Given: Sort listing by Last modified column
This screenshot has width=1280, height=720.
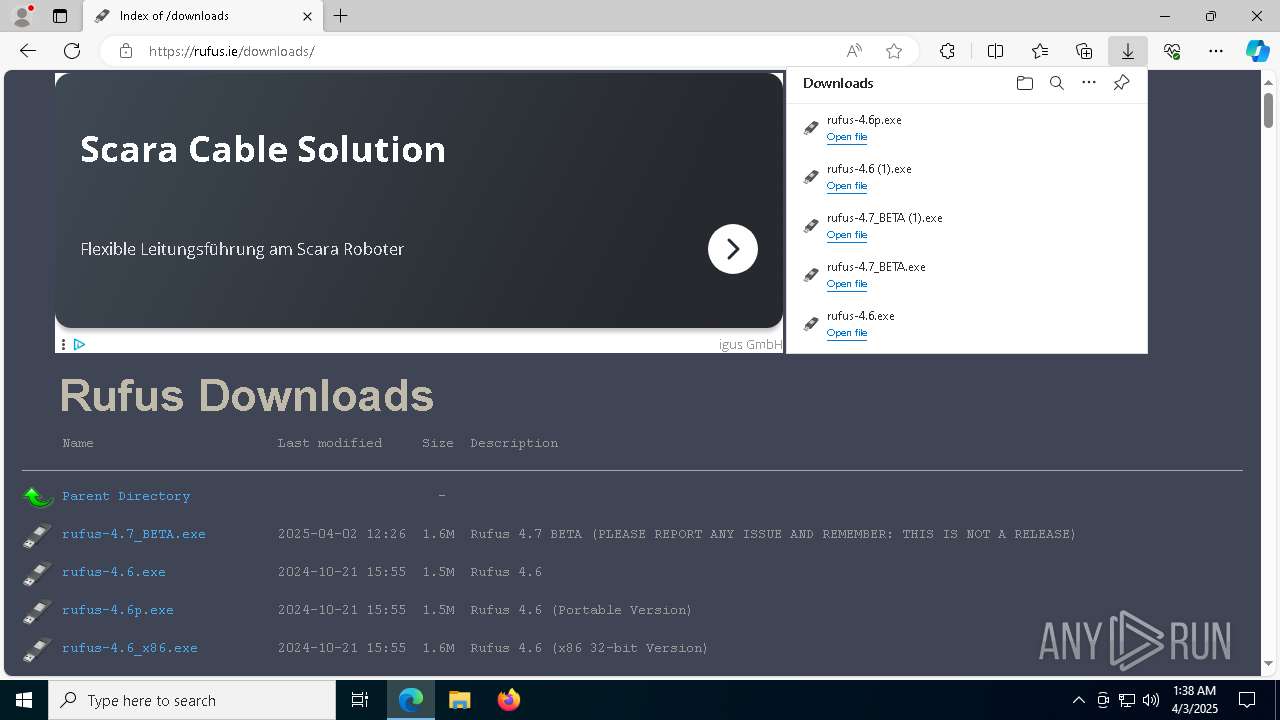Looking at the screenshot, I should tap(330, 443).
